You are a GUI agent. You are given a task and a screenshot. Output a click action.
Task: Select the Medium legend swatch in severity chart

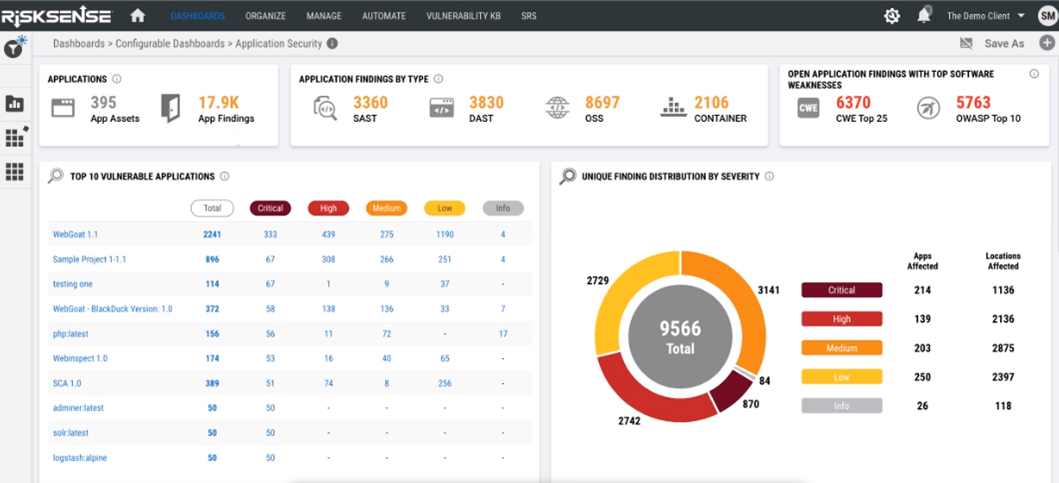(842, 348)
